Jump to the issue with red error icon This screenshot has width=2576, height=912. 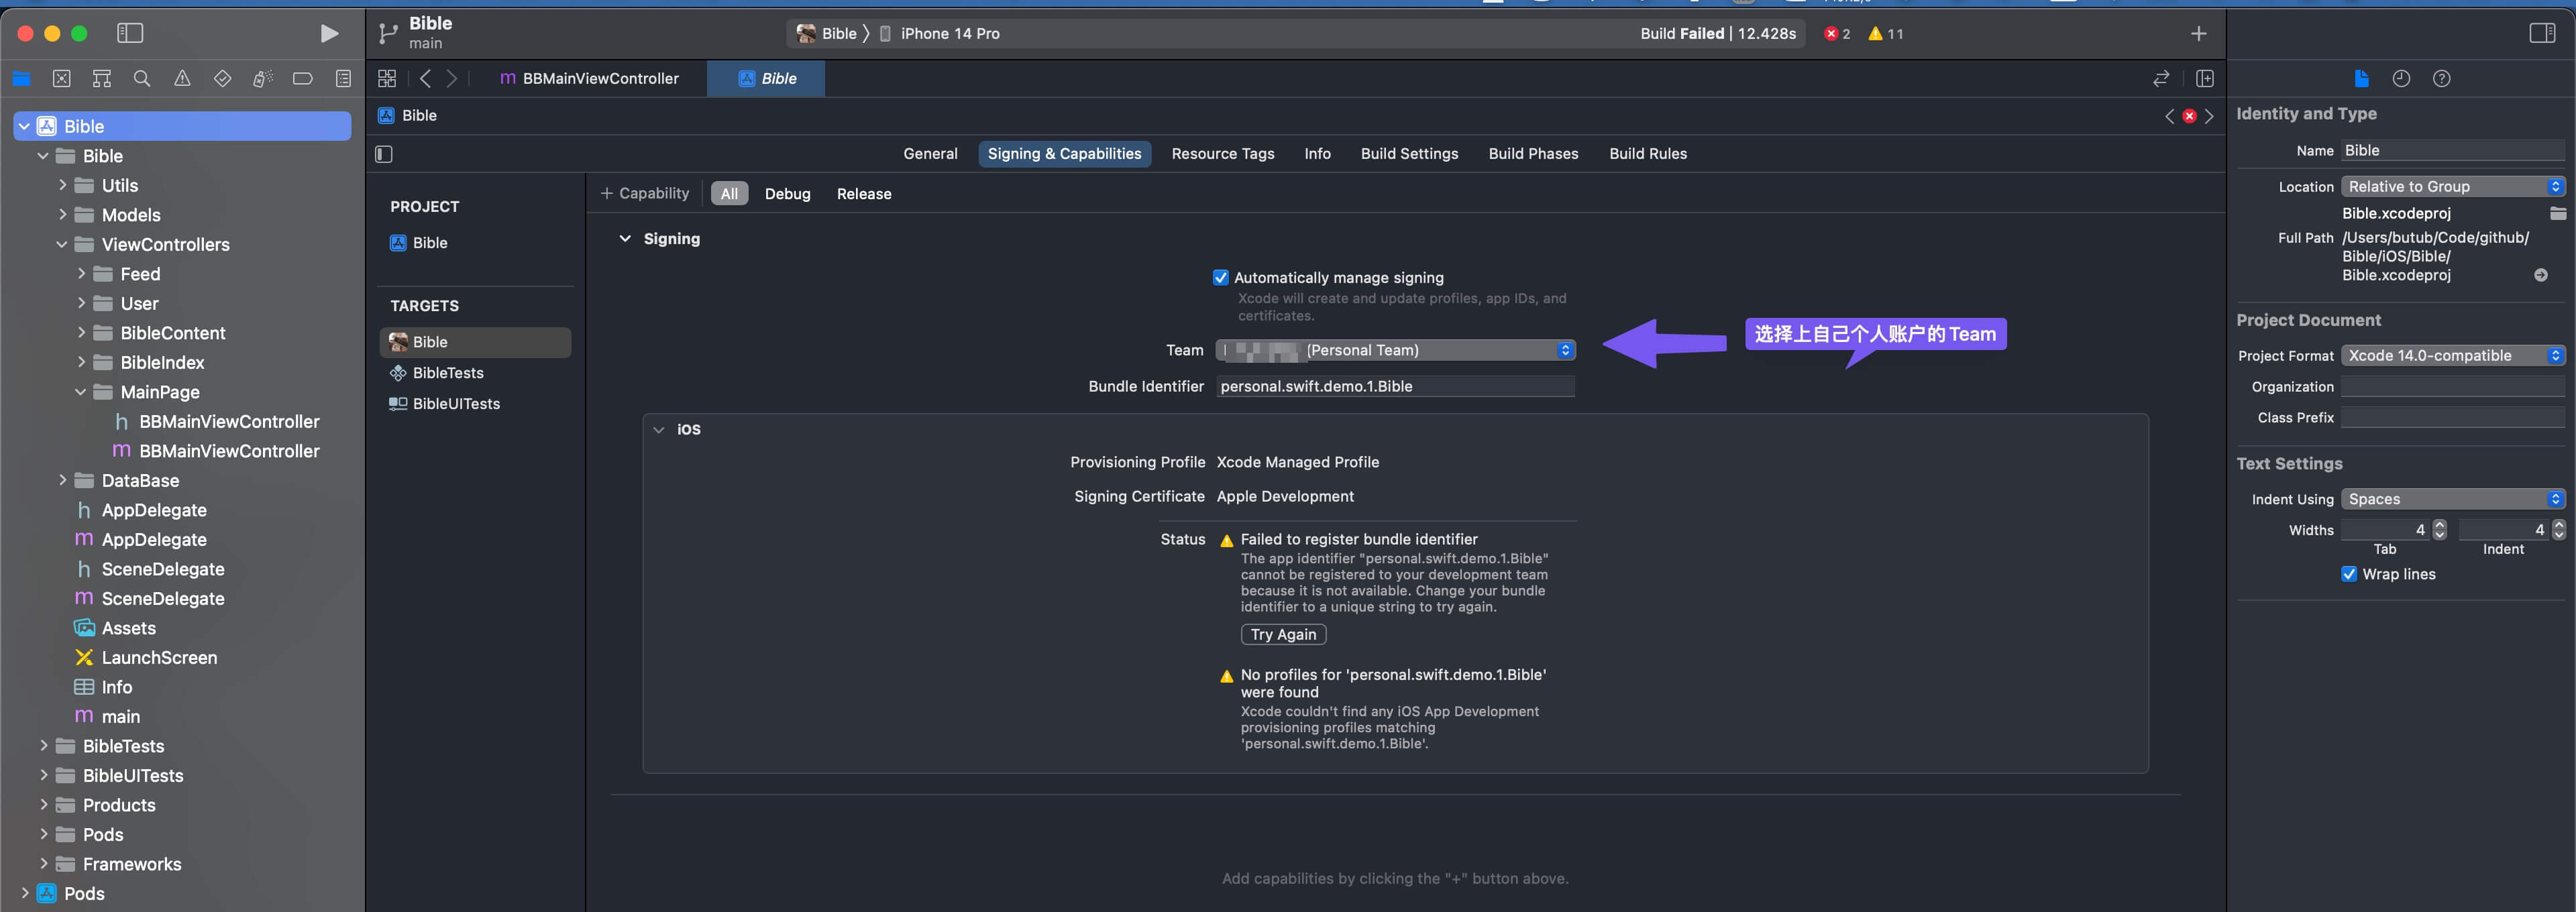(2189, 116)
